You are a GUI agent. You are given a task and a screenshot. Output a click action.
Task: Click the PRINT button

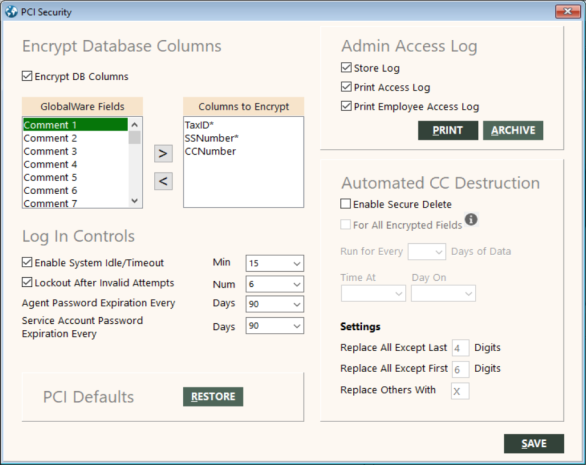tap(448, 130)
